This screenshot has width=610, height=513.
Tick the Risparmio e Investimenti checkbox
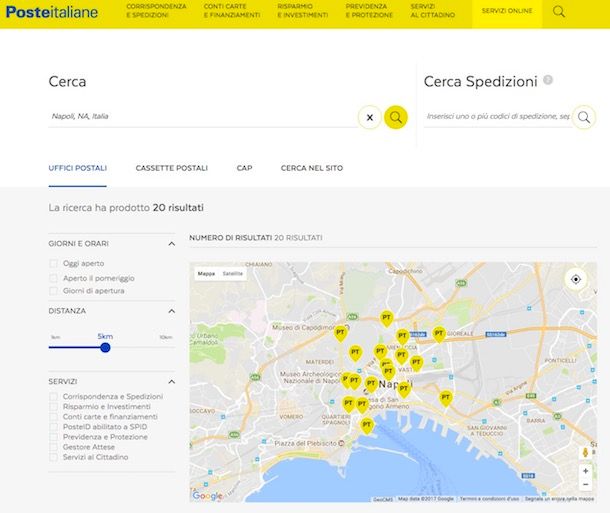(x=54, y=407)
